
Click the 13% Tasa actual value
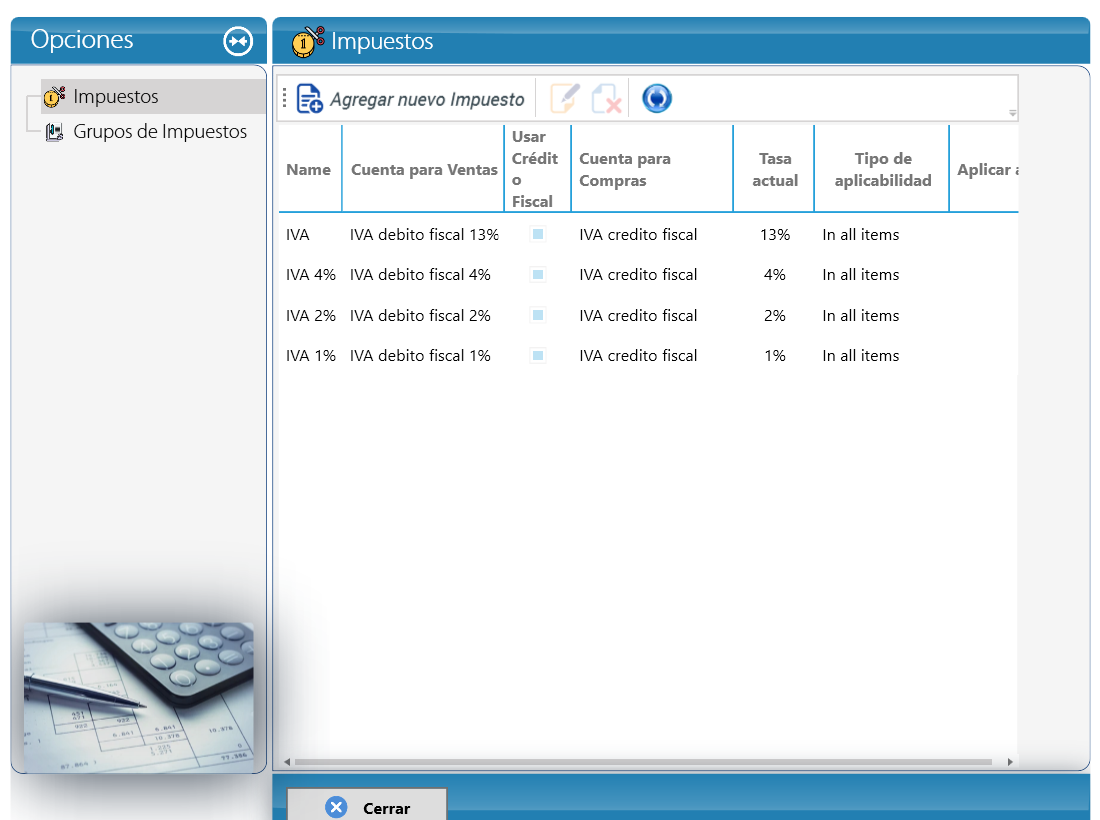(774, 234)
